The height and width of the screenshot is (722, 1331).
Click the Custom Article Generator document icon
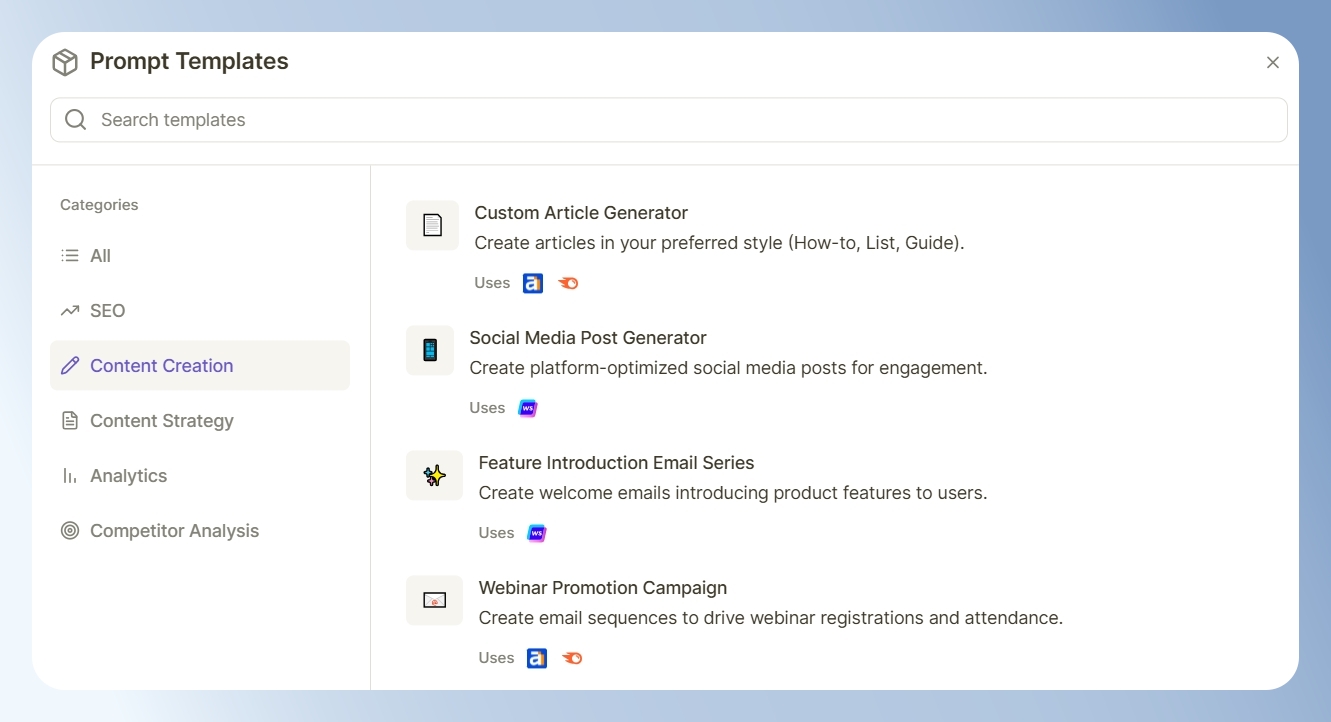coord(432,225)
